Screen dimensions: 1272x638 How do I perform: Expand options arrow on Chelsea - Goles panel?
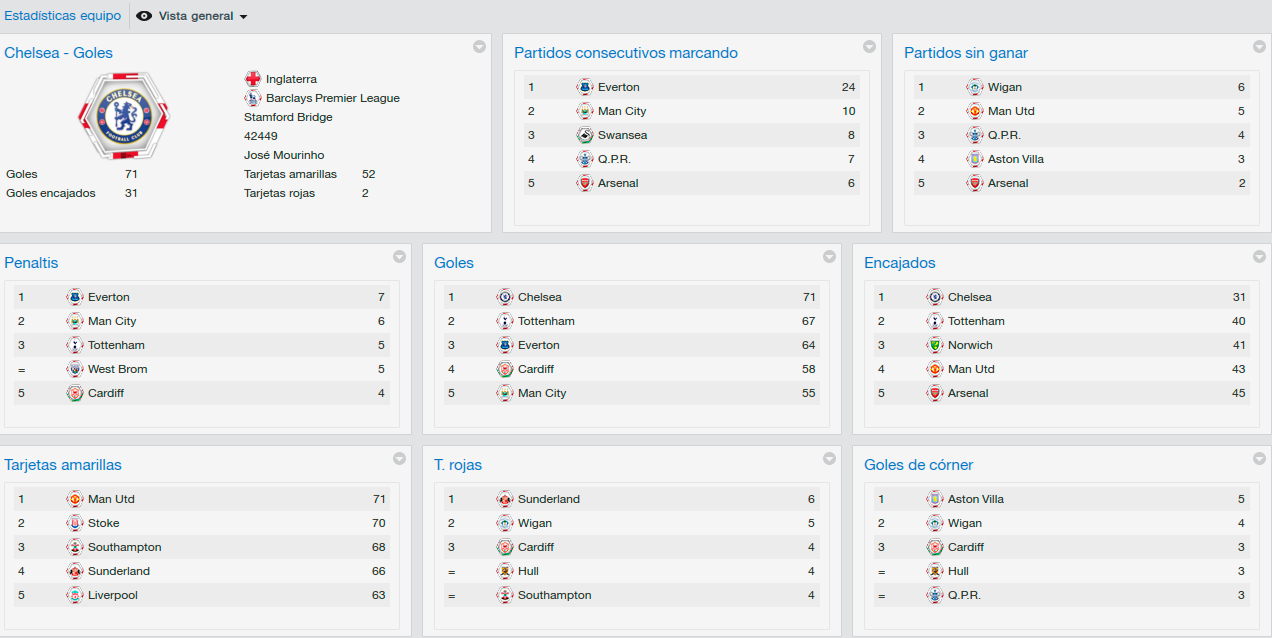[479, 47]
